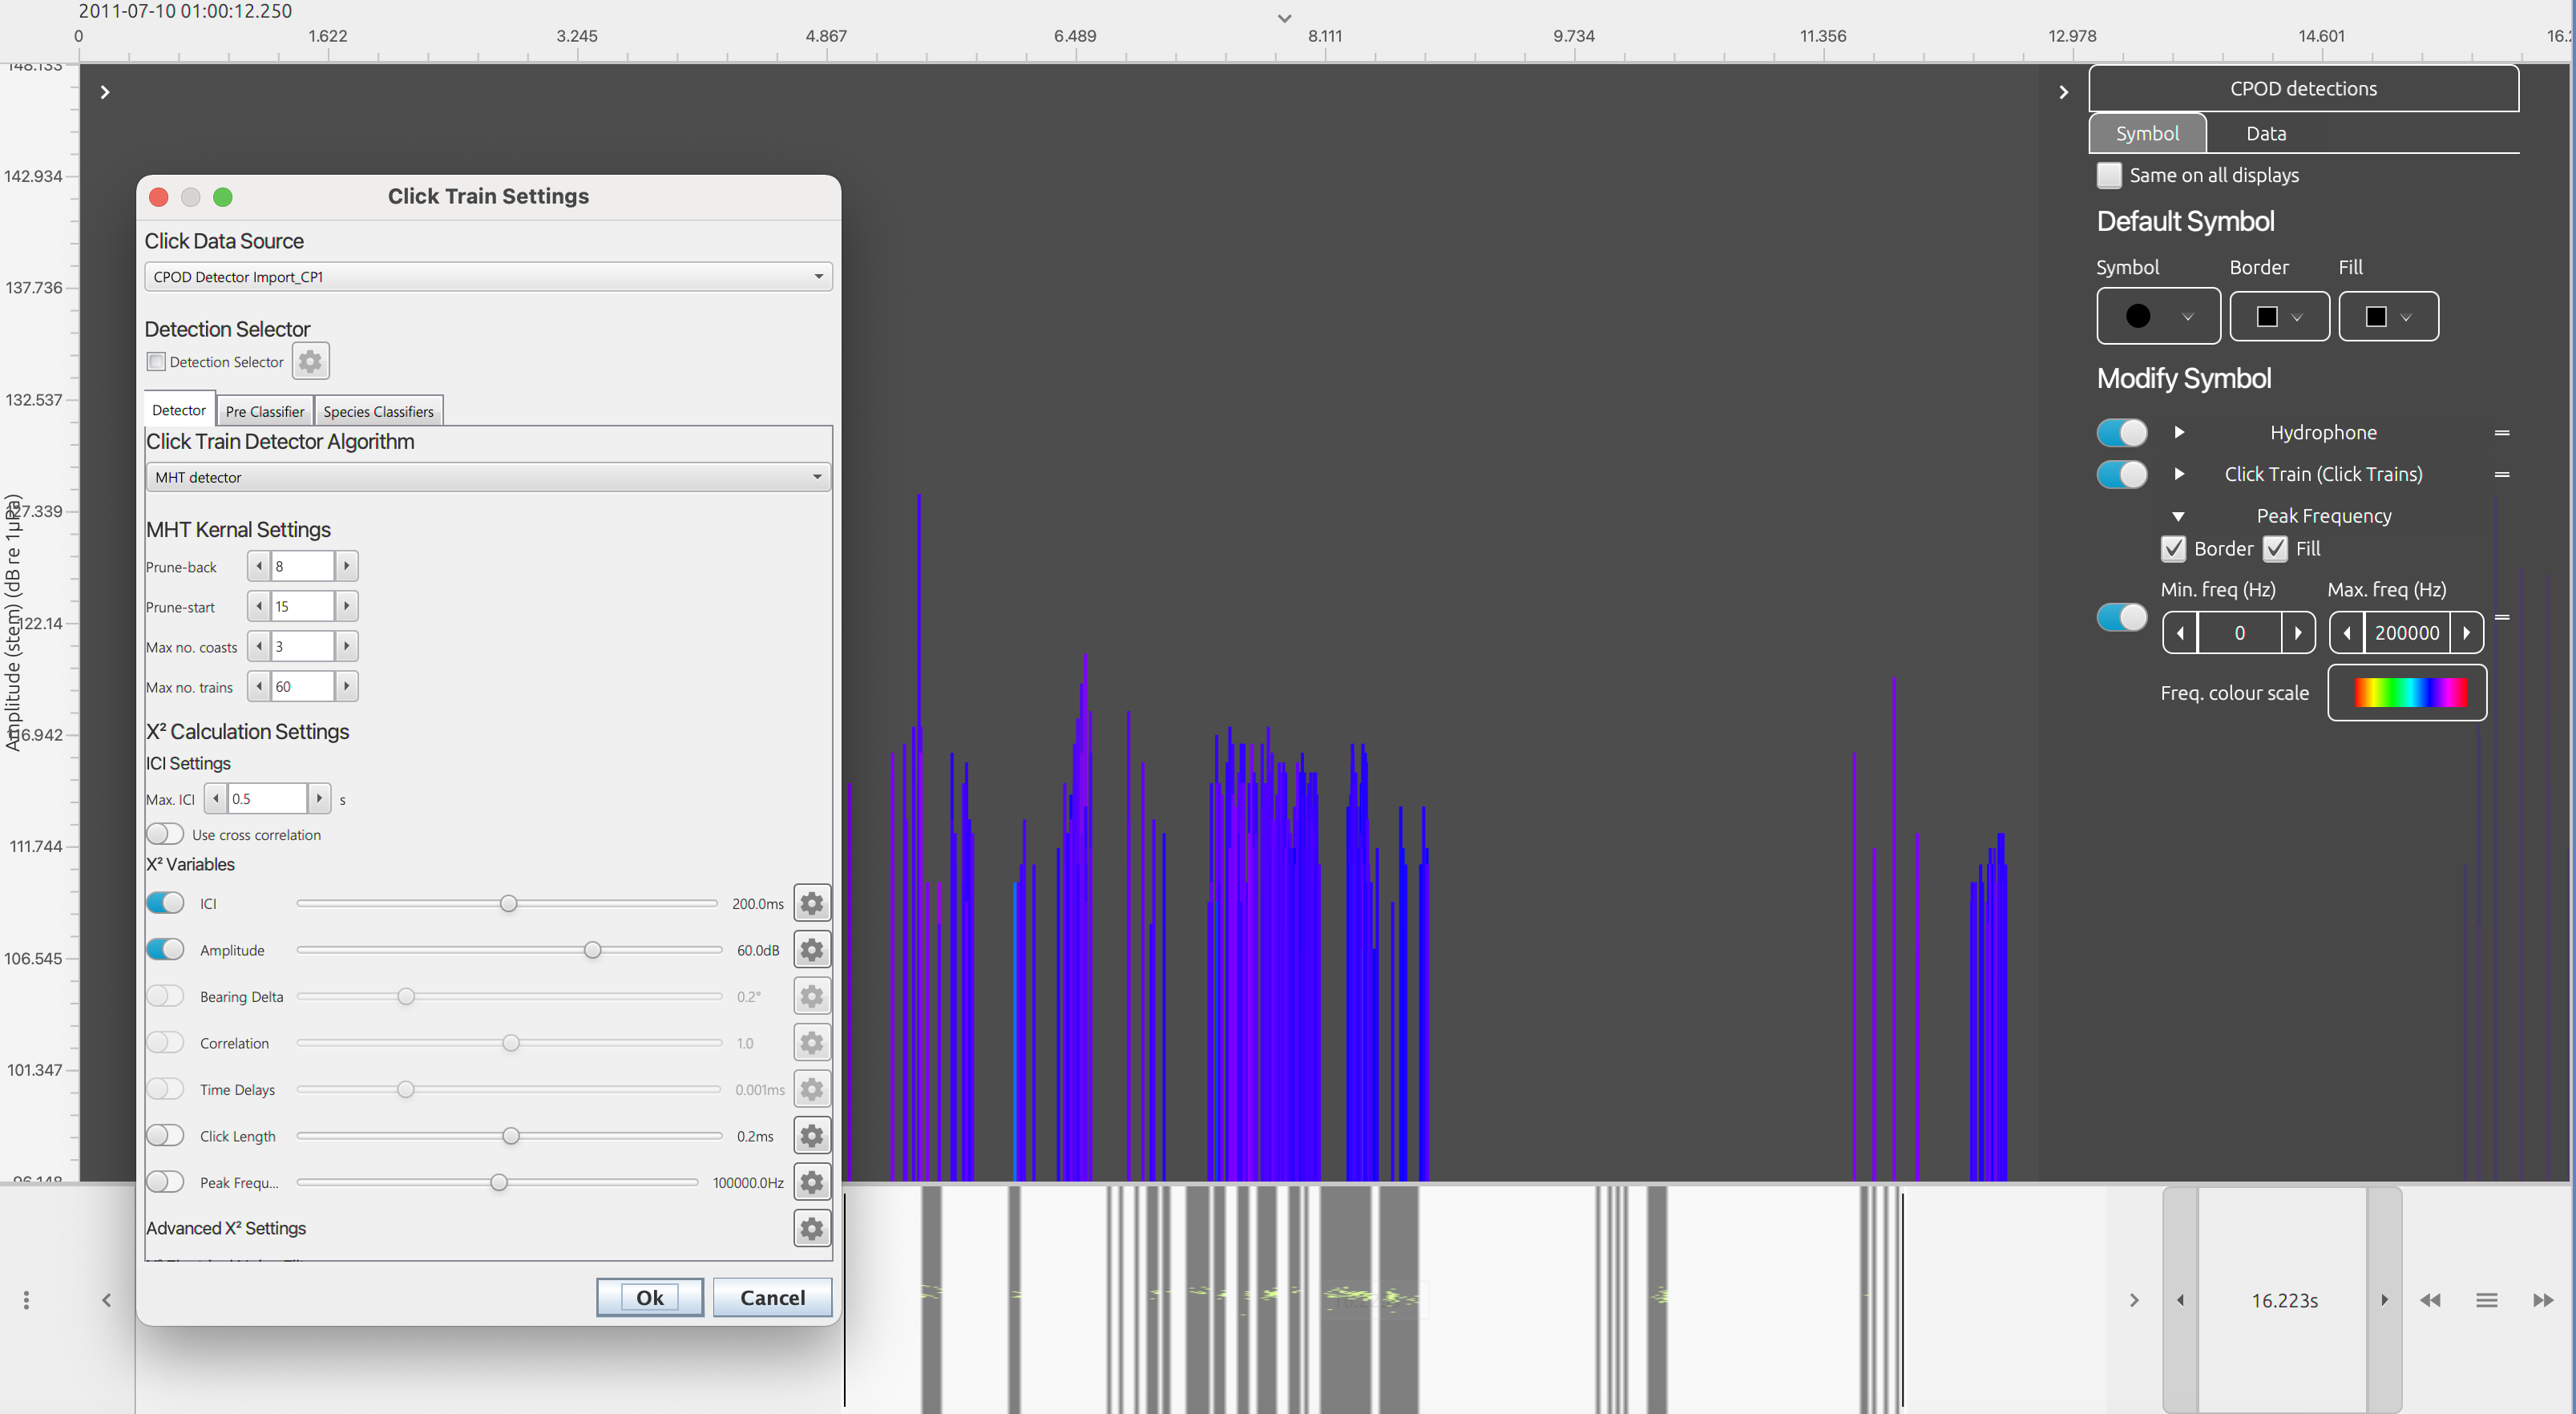Click the fast-forward double arrow icon
2576x1414 pixels.
coord(2543,1300)
